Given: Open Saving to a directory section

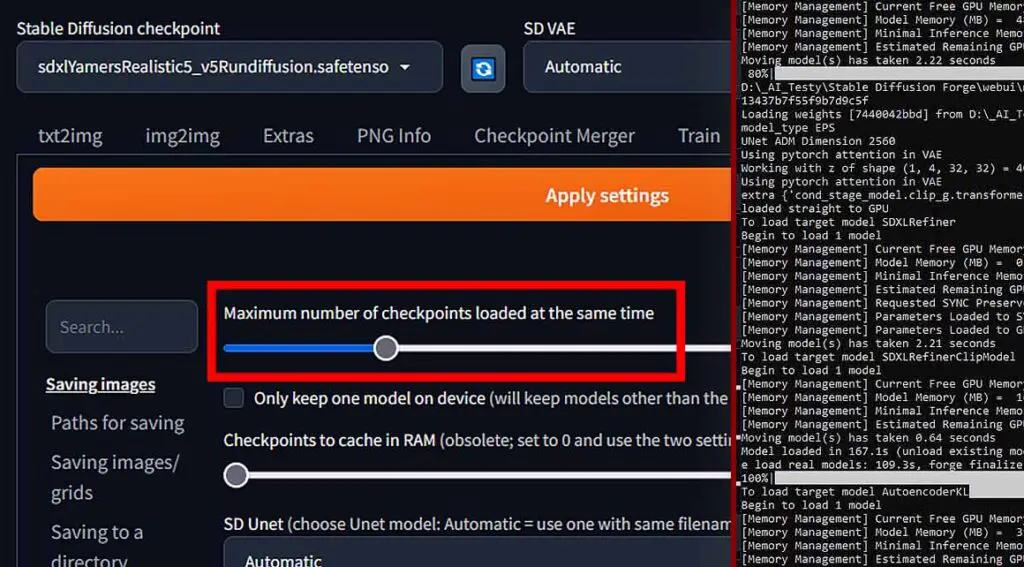Looking at the screenshot, I should (97, 546).
